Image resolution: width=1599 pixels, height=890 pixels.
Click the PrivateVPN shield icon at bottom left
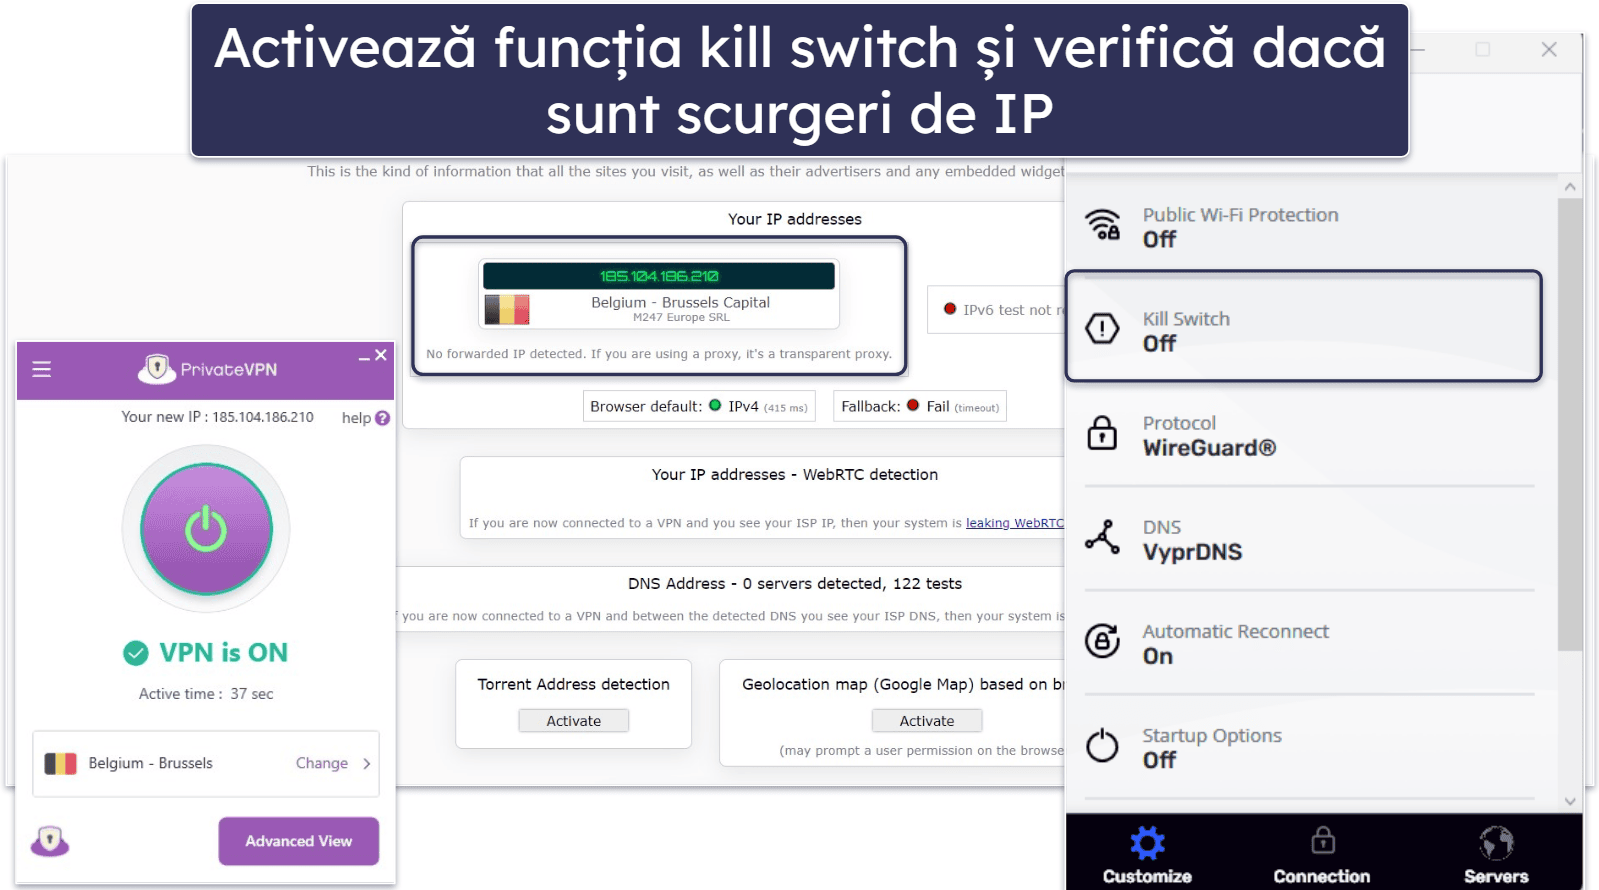click(x=50, y=841)
